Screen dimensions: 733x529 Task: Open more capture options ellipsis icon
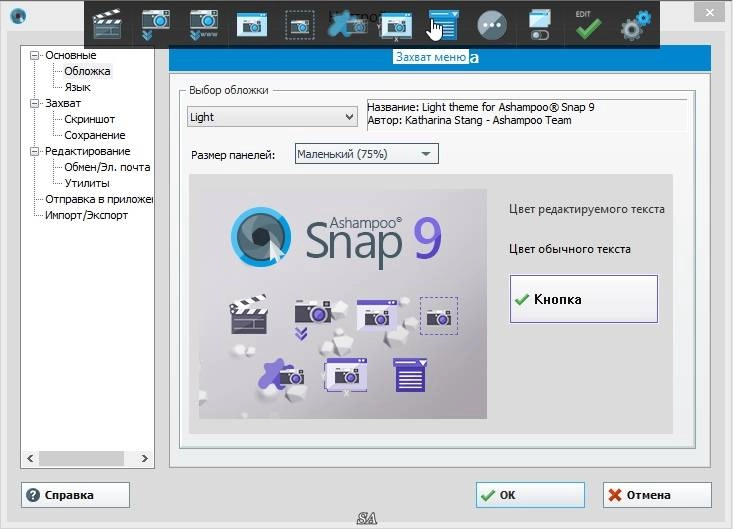(x=492, y=25)
